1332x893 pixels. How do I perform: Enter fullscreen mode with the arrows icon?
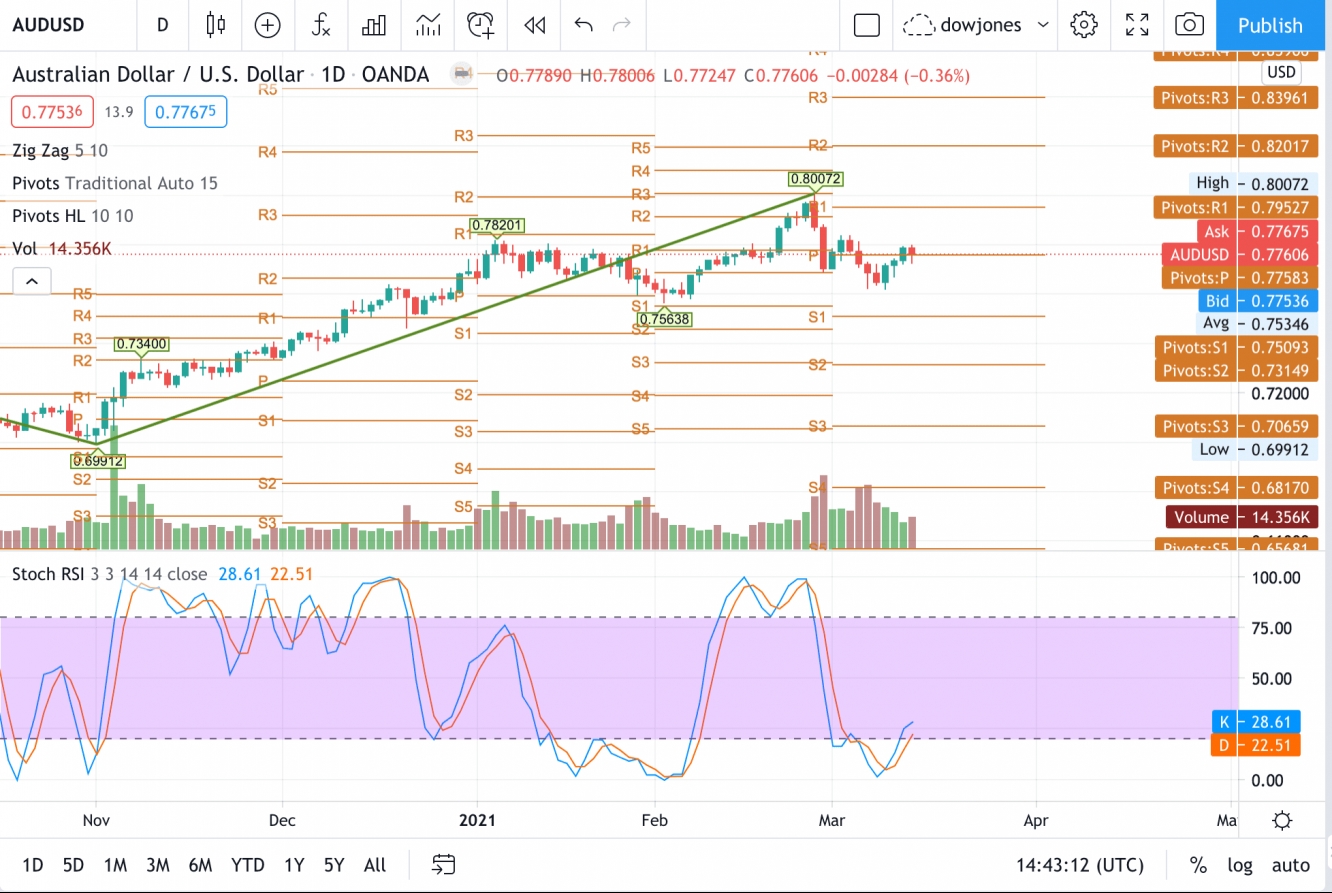tap(1137, 25)
